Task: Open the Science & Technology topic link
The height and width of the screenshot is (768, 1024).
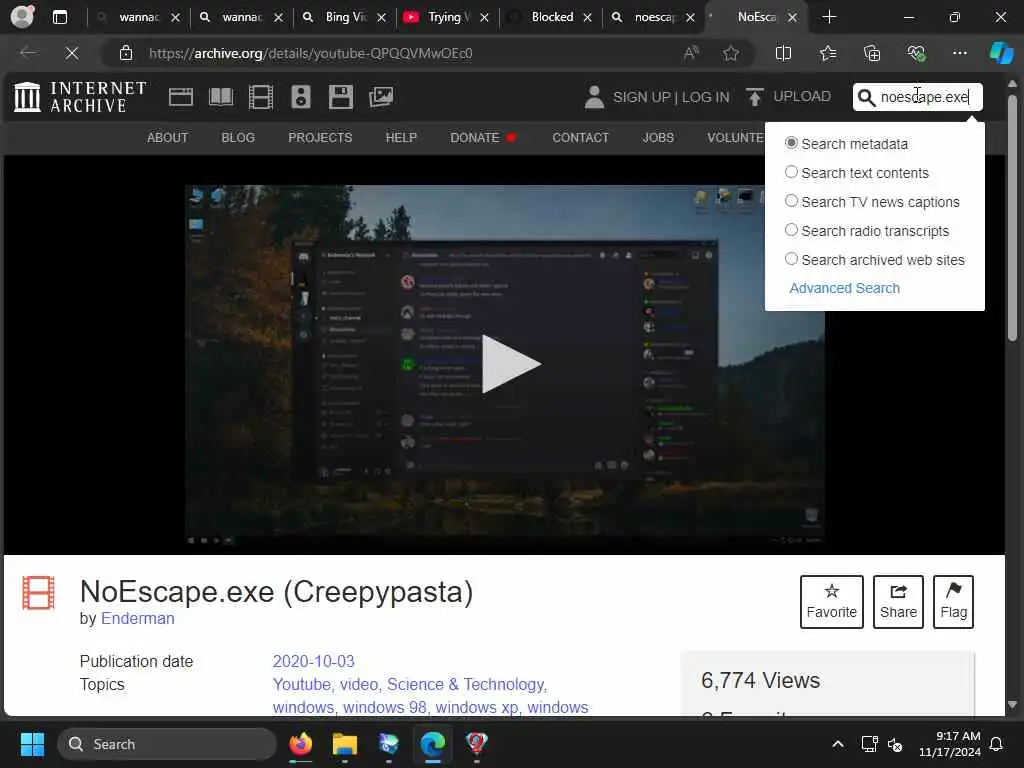Action: [x=466, y=684]
